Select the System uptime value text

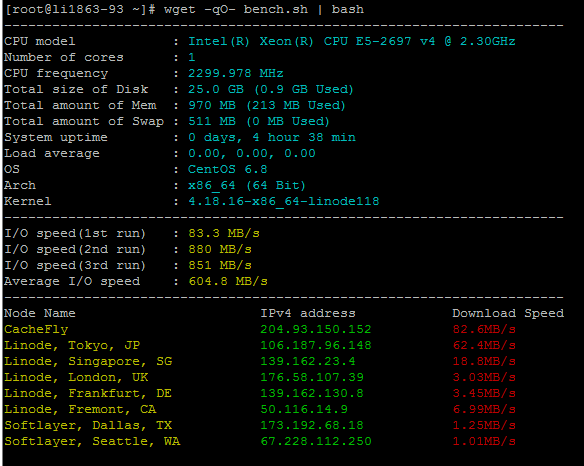(x=272, y=137)
